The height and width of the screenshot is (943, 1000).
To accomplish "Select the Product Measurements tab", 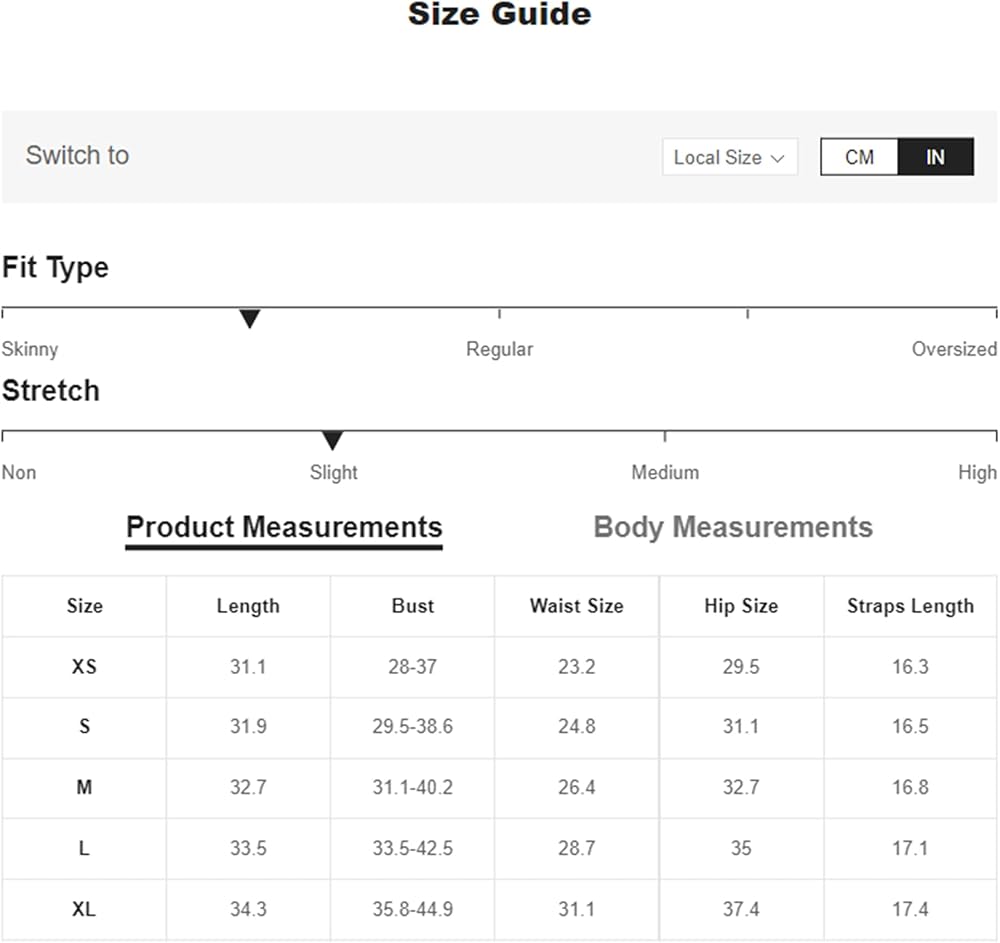I will click(x=284, y=527).
